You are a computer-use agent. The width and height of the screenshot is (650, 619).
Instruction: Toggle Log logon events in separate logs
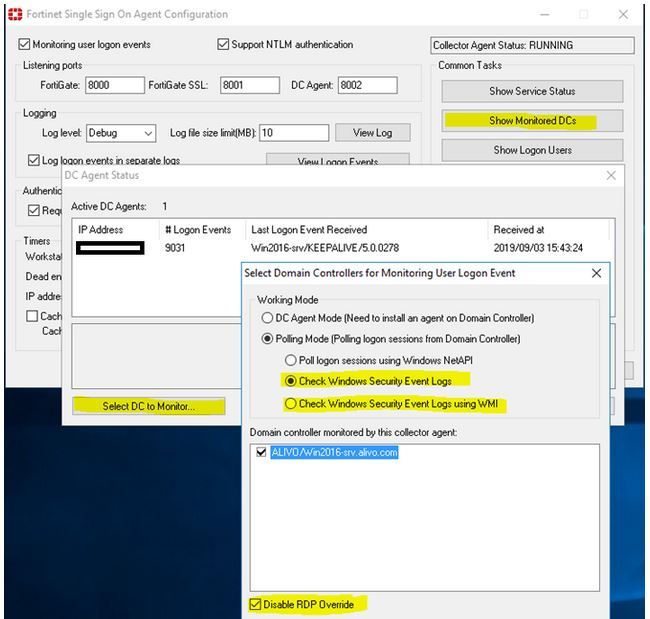point(33,160)
